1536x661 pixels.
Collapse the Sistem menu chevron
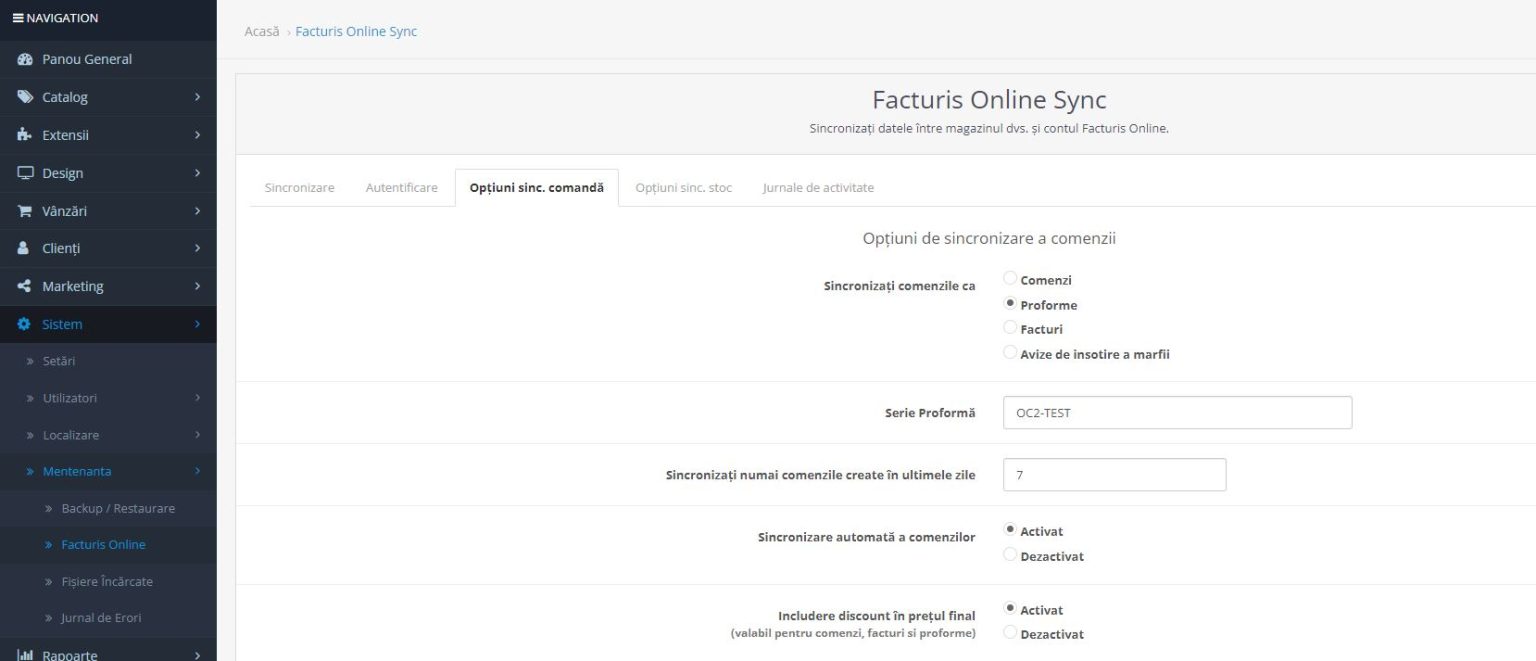coord(197,324)
